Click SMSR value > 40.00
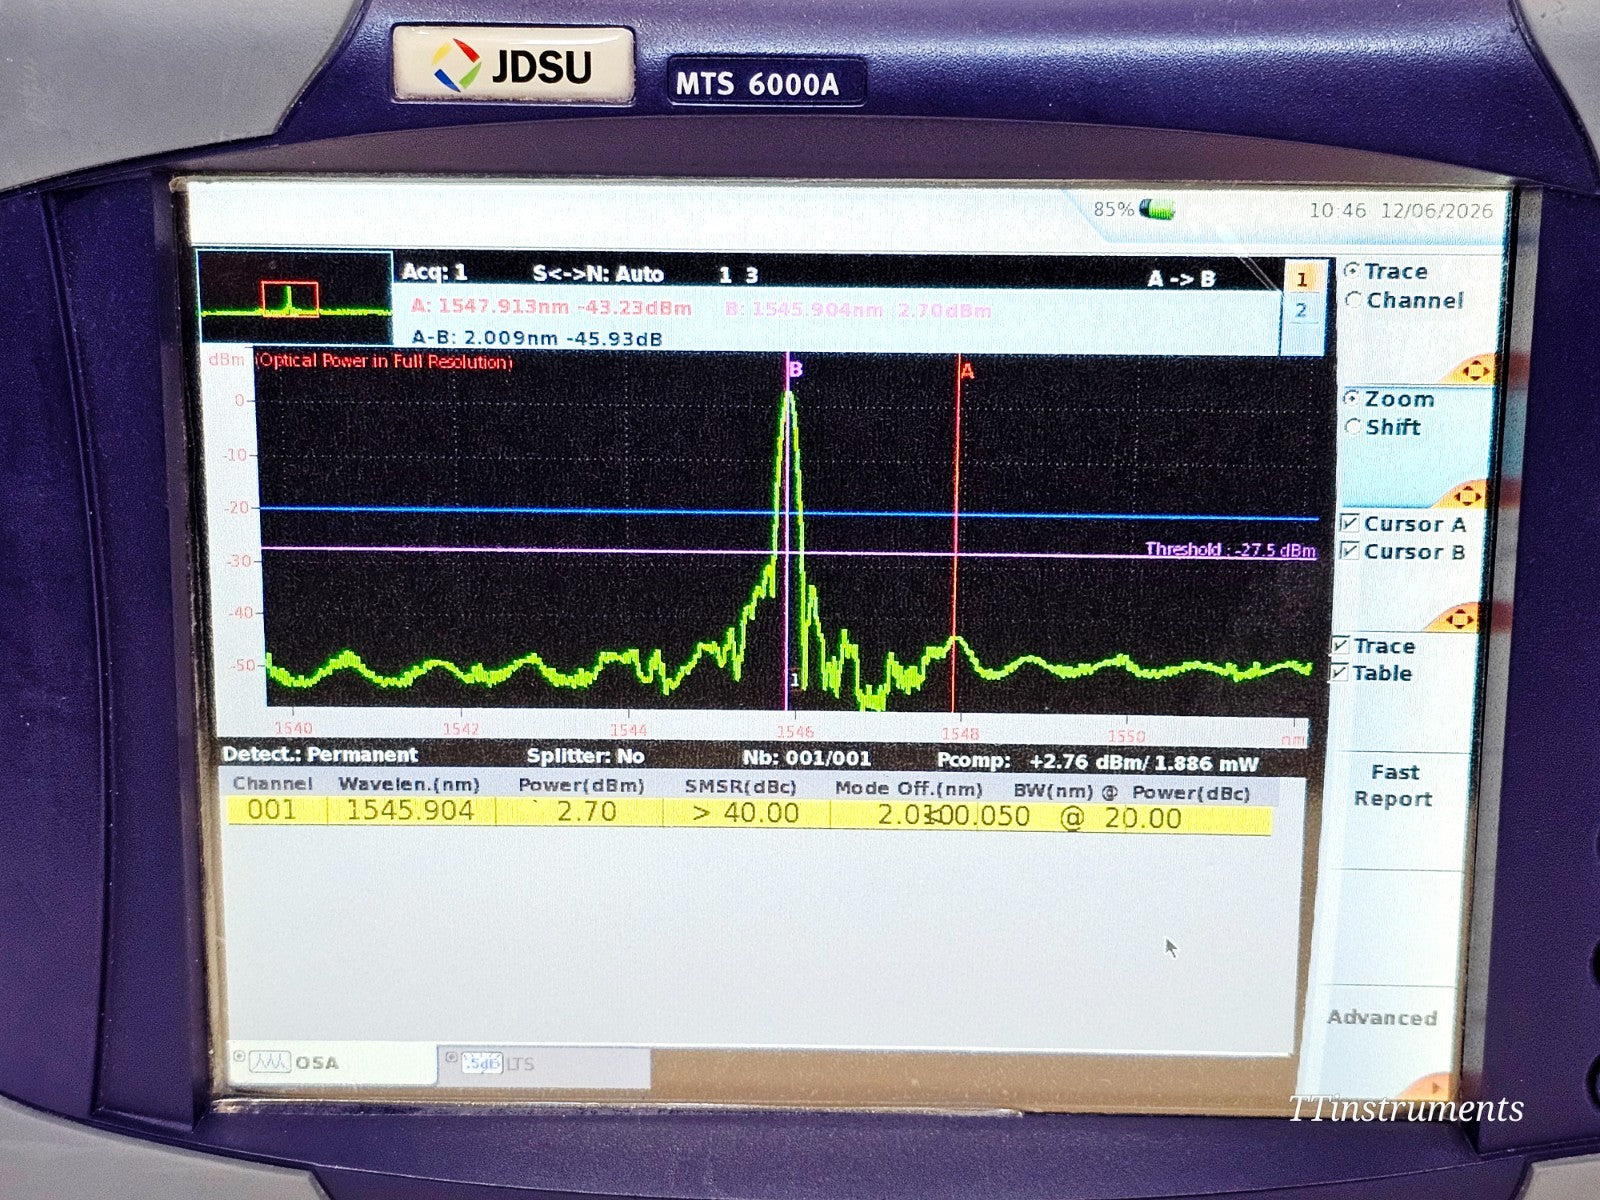 pyautogui.click(x=746, y=813)
